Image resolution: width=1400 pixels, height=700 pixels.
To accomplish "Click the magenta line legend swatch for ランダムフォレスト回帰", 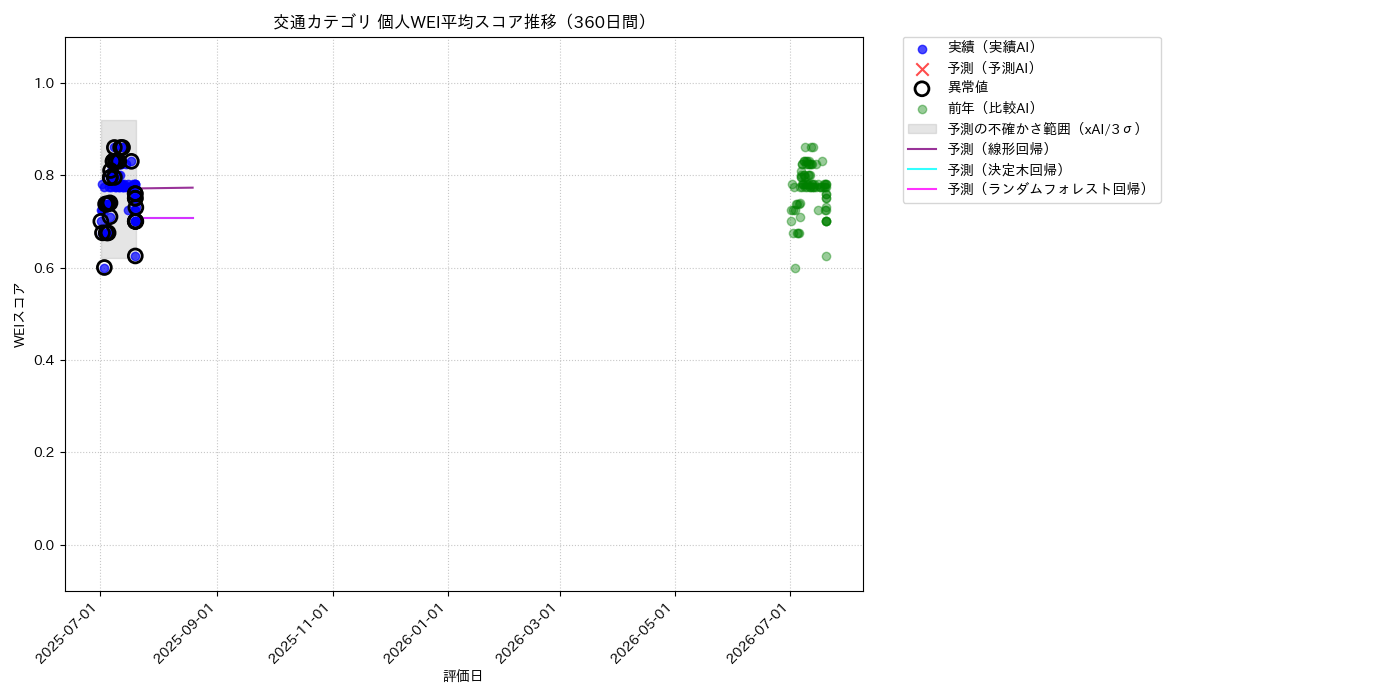I will 922,189.
